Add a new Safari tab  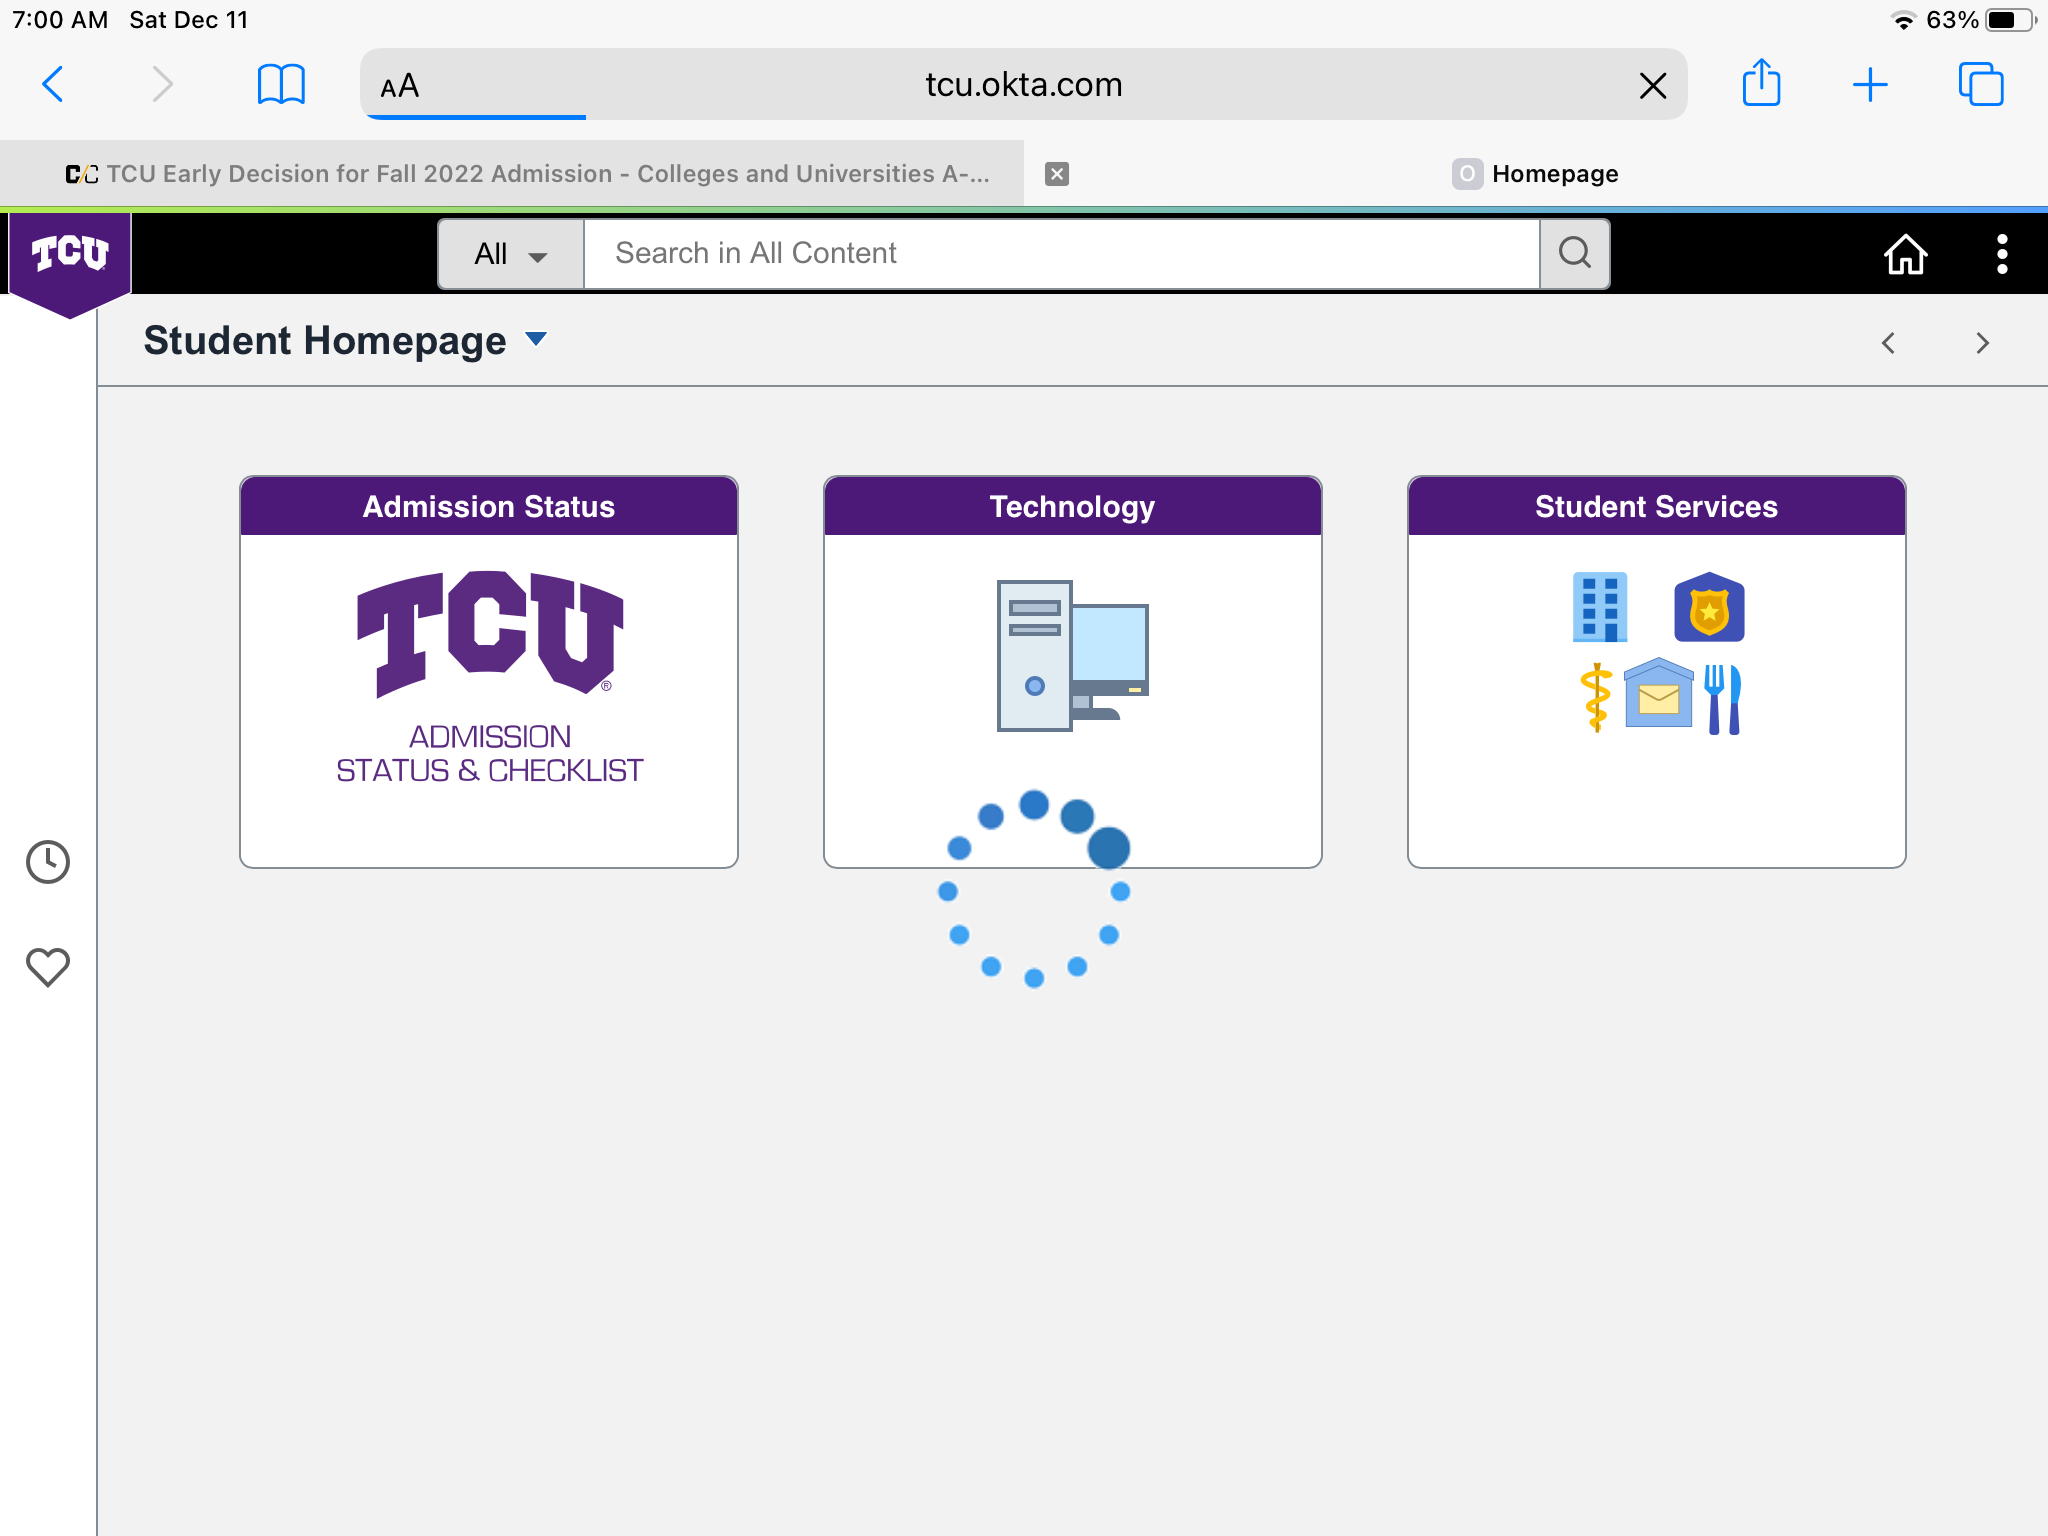[1870, 85]
